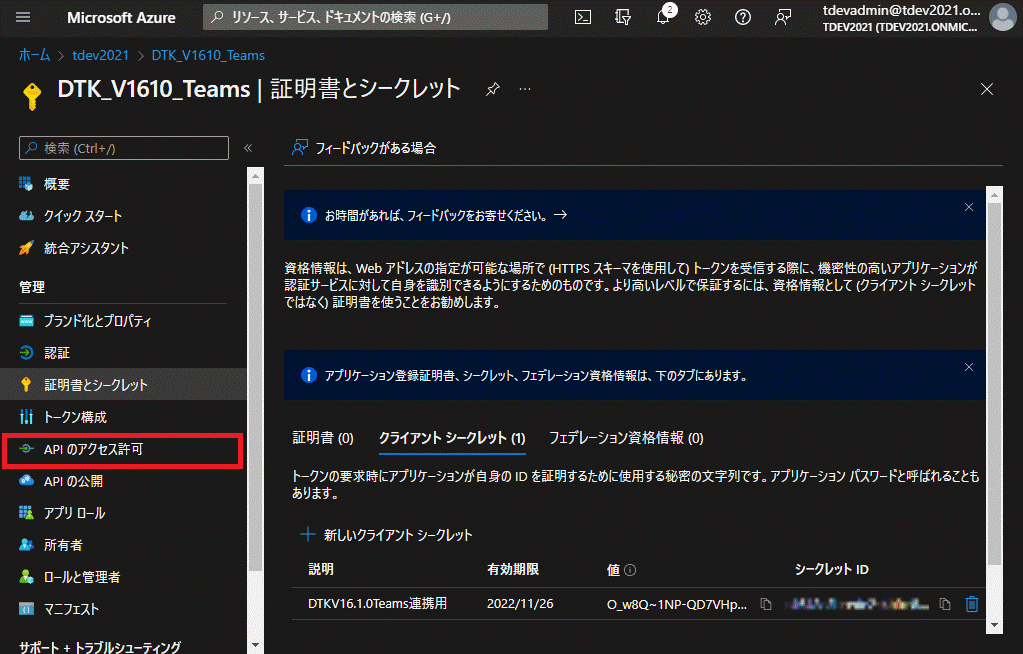Open the portal settings gear
Viewport: 1023px width, 654px height.
tap(703, 17)
